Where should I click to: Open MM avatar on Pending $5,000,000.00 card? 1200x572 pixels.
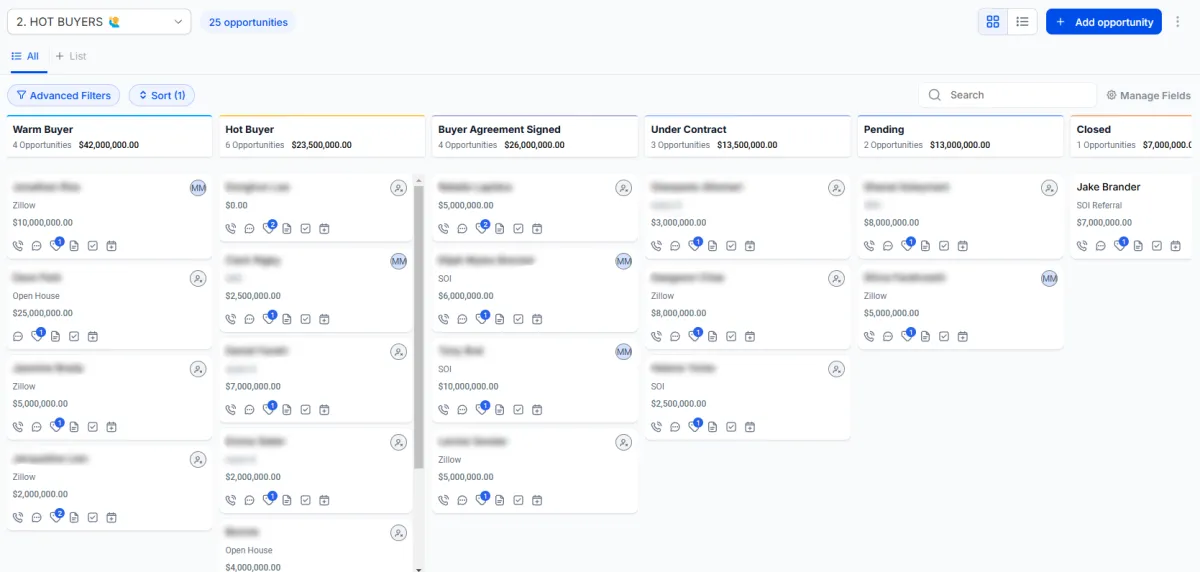[x=1049, y=278]
